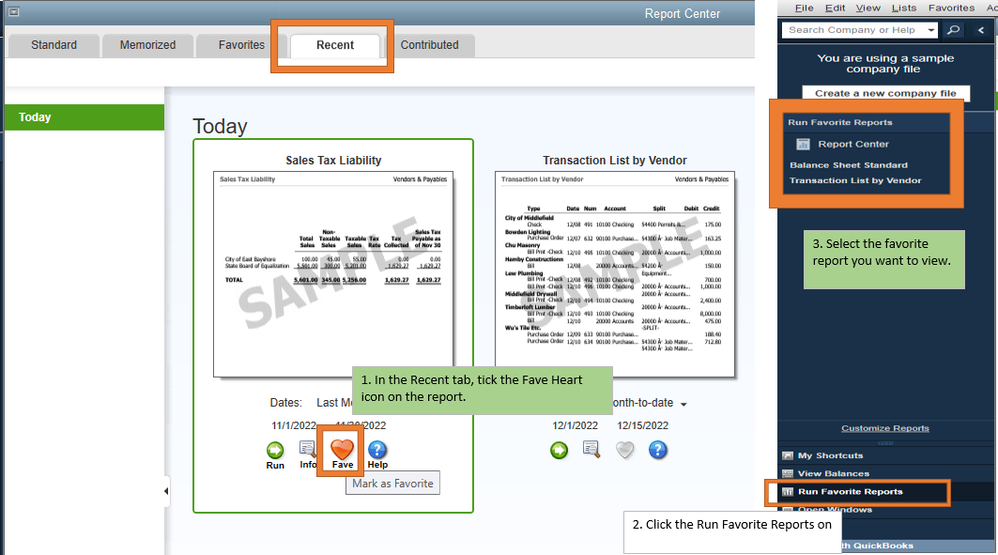Select My Shortcuts in sidebar
Image resolution: width=998 pixels, height=555 pixels.
tap(830, 456)
